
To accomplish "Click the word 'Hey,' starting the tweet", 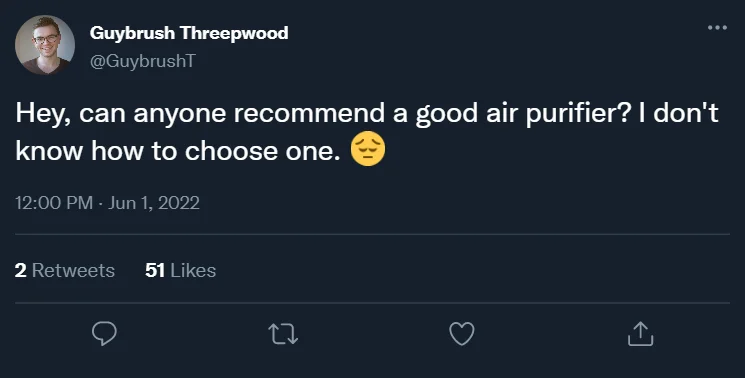I will [43, 114].
